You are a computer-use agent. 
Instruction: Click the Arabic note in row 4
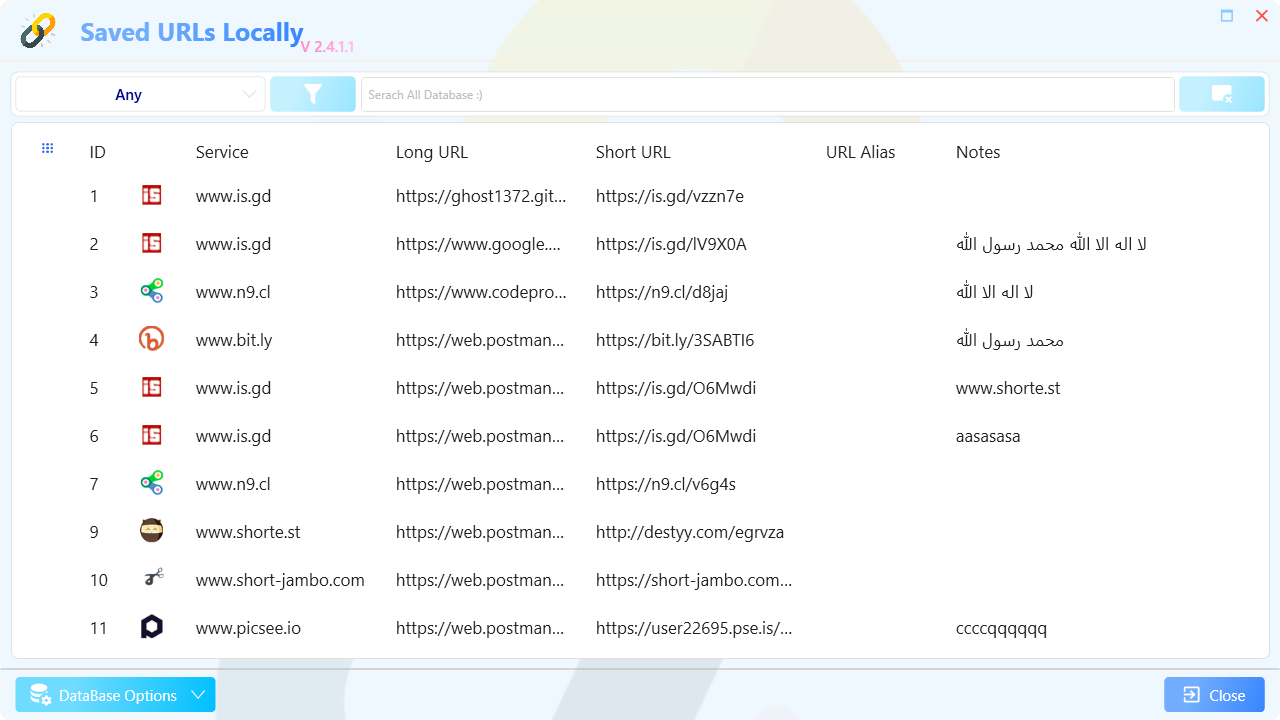[x=1010, y=340]
